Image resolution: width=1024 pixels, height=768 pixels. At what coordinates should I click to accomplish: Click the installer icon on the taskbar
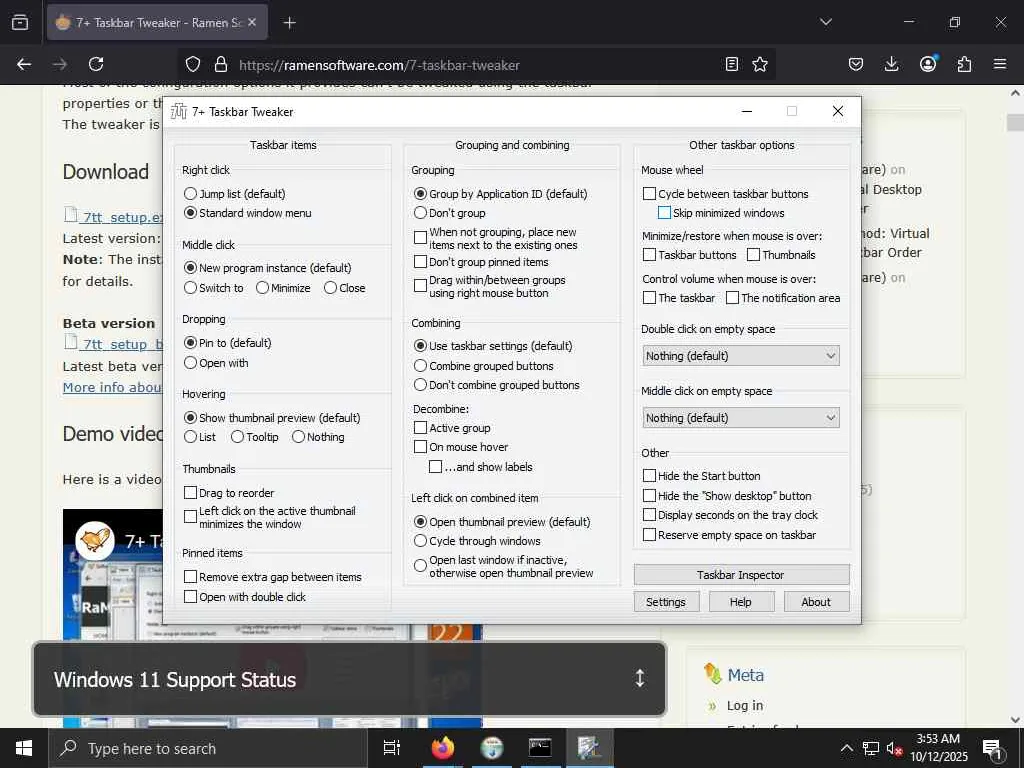pos(492,748)
